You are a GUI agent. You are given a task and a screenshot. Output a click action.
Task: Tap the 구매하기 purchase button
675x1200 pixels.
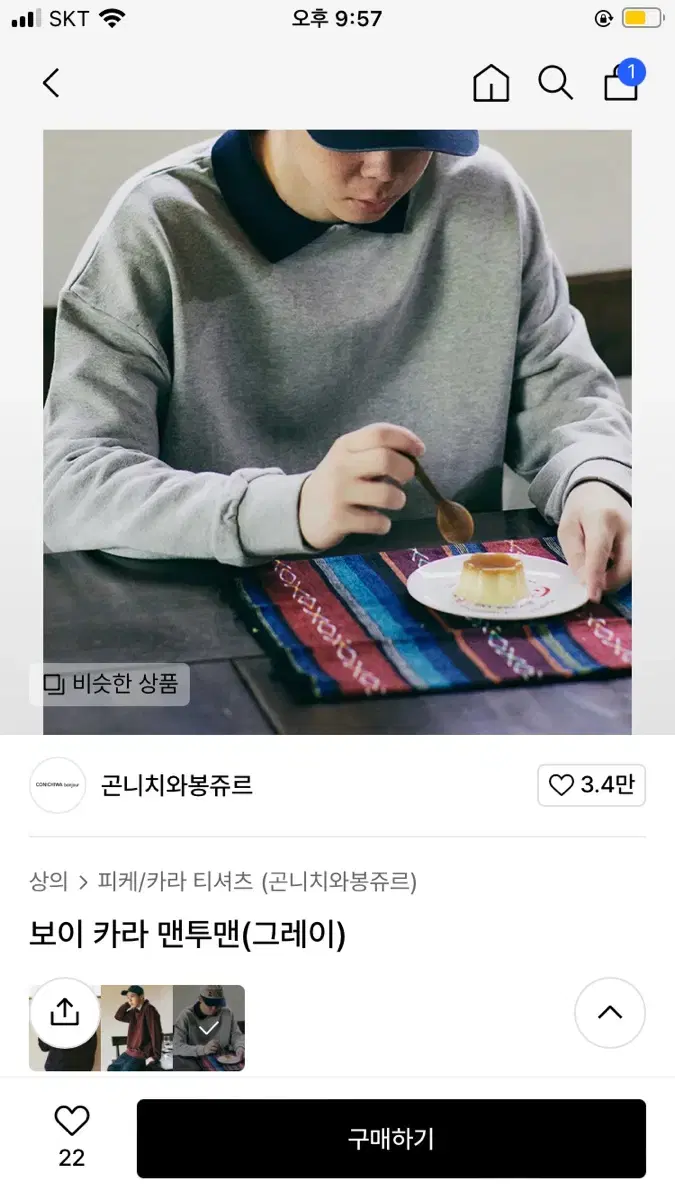[x=391, y=1138]
